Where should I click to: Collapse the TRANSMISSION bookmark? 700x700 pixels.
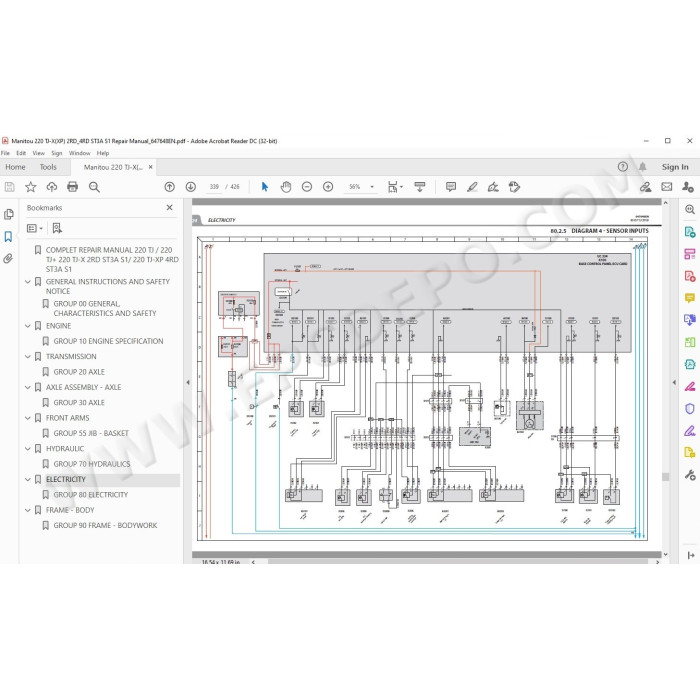click(x=28, y=357)
